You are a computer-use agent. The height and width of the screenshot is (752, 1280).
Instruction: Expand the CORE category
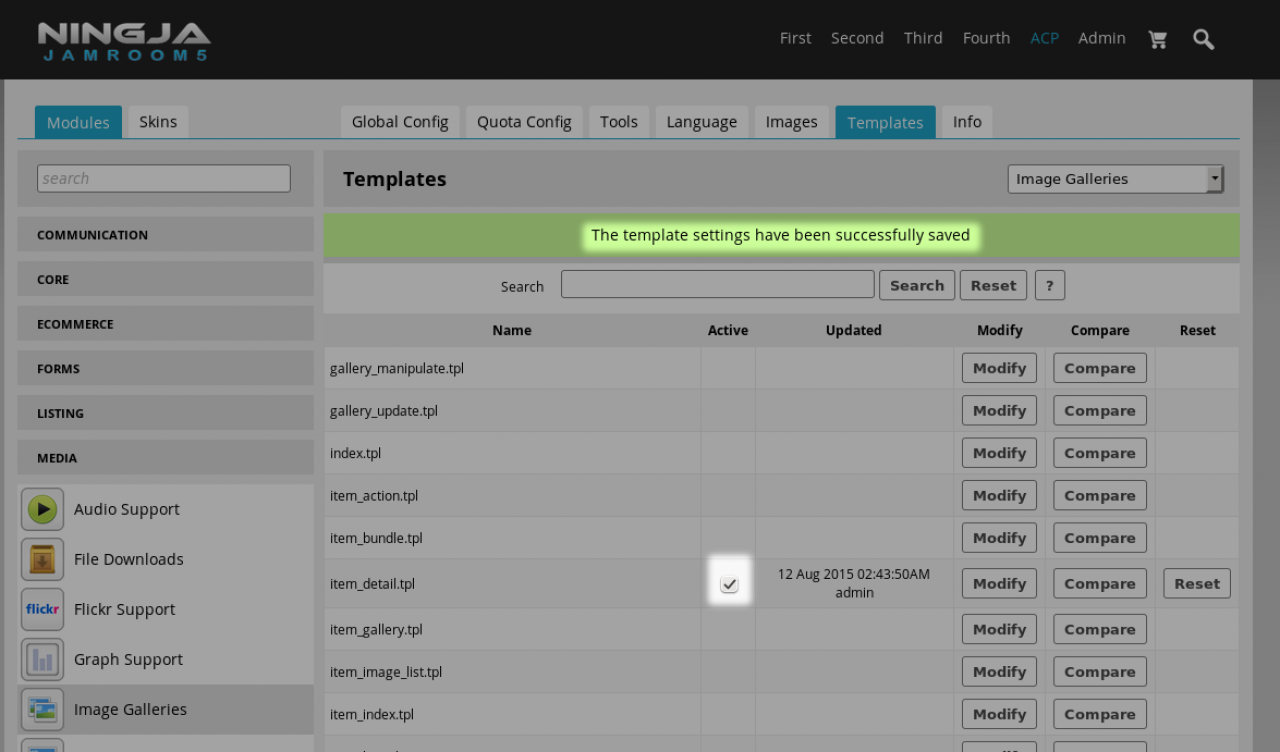[x=166, y=279]
